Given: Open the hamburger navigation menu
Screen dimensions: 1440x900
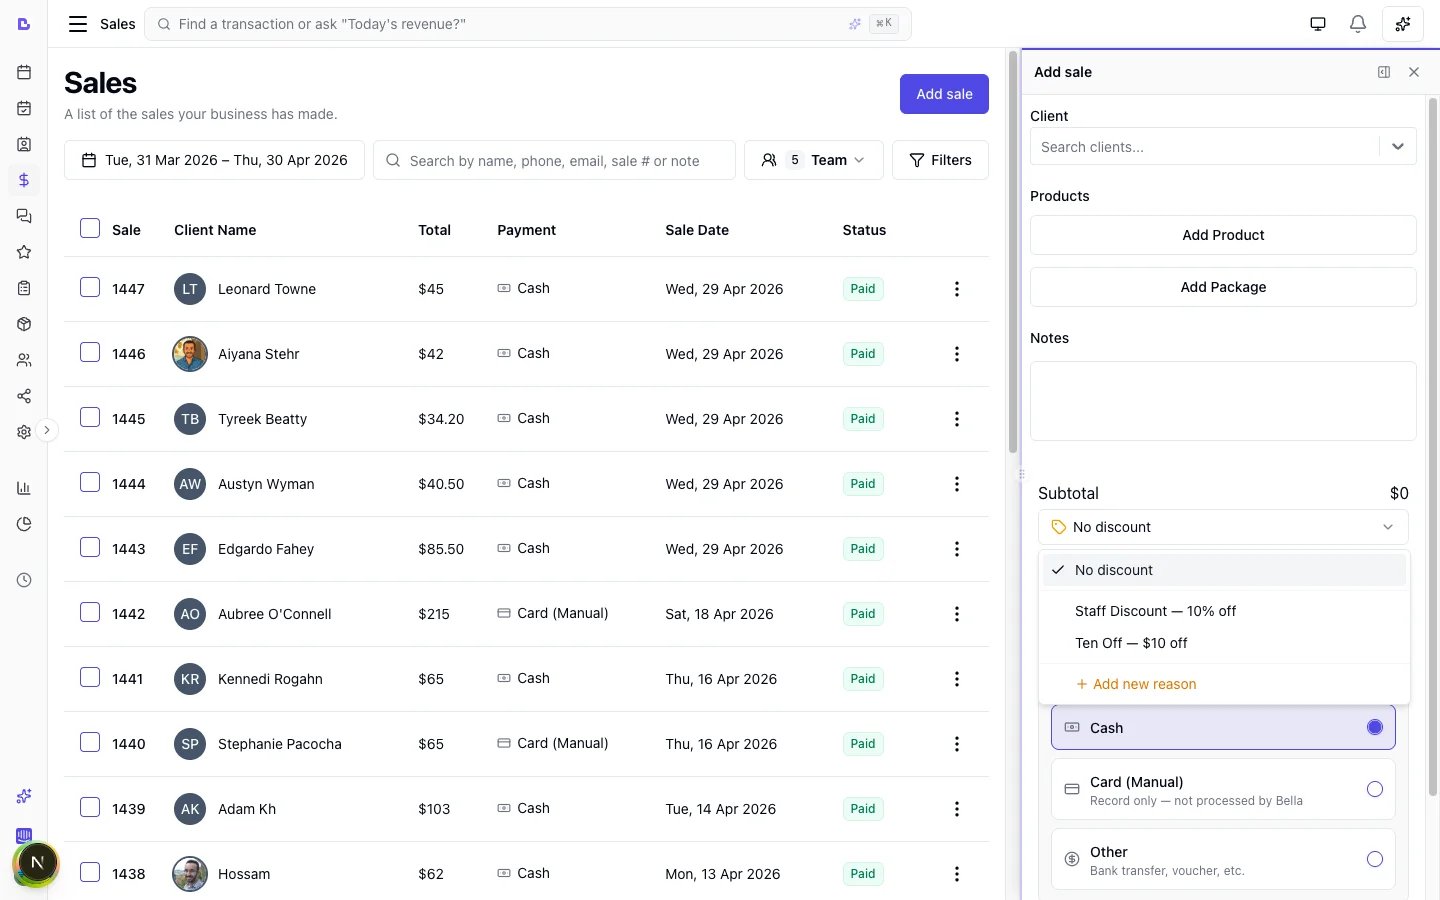Looking at the screenshot, I should 77,24.
